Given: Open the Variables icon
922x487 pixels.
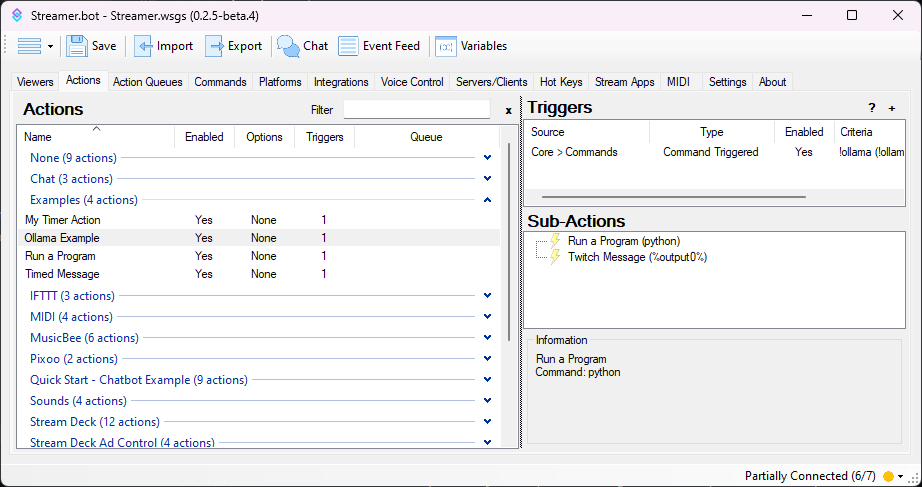Looking at the screenshot, I should pos(446,46).
